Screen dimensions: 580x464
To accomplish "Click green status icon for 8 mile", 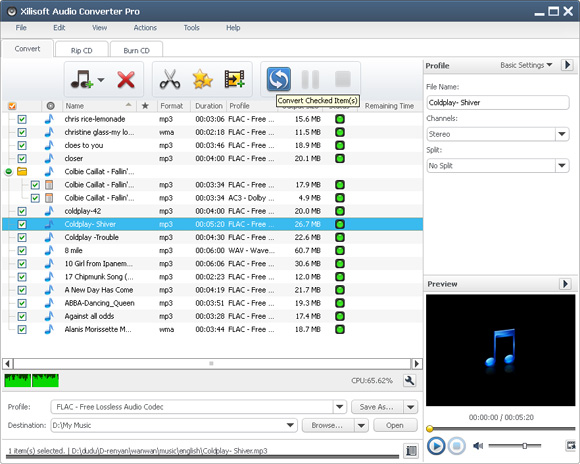I will point(340,251).
